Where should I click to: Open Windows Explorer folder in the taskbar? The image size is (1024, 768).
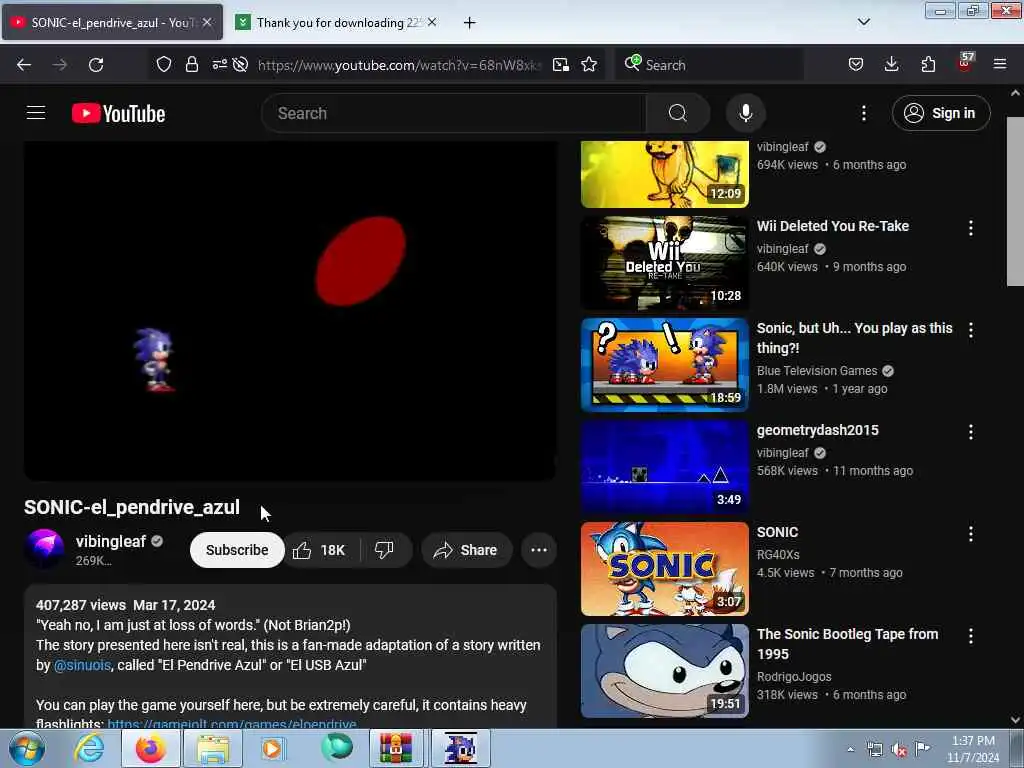coord(213,748)
